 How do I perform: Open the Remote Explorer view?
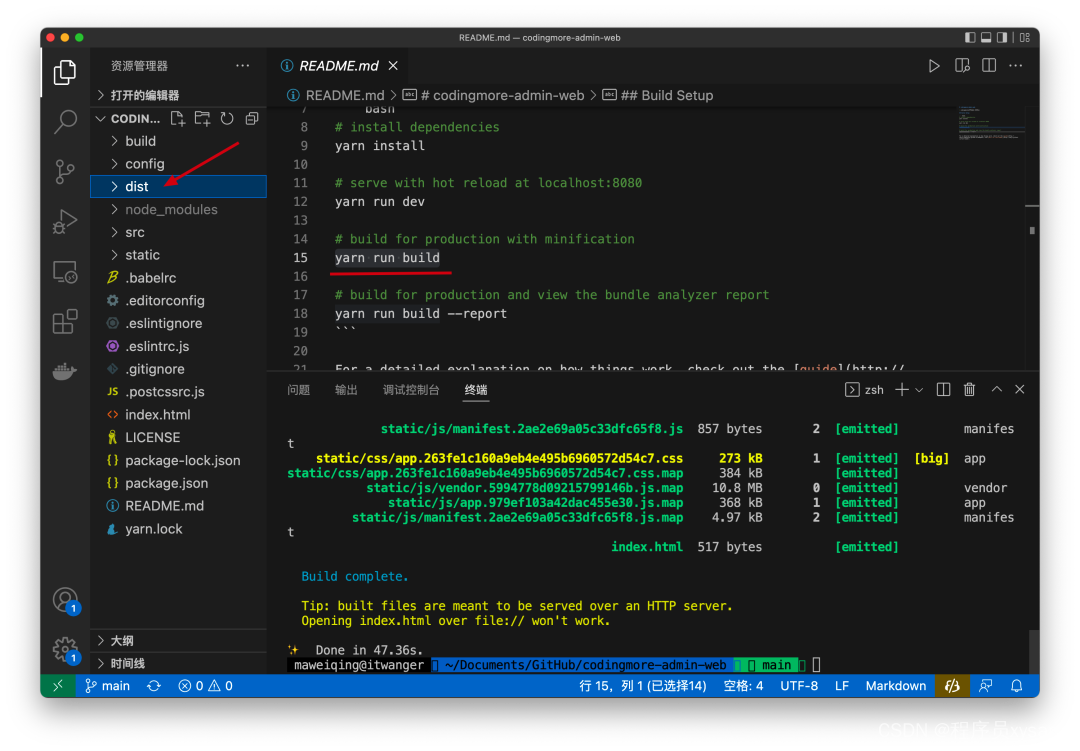click(x=65, y=272)
